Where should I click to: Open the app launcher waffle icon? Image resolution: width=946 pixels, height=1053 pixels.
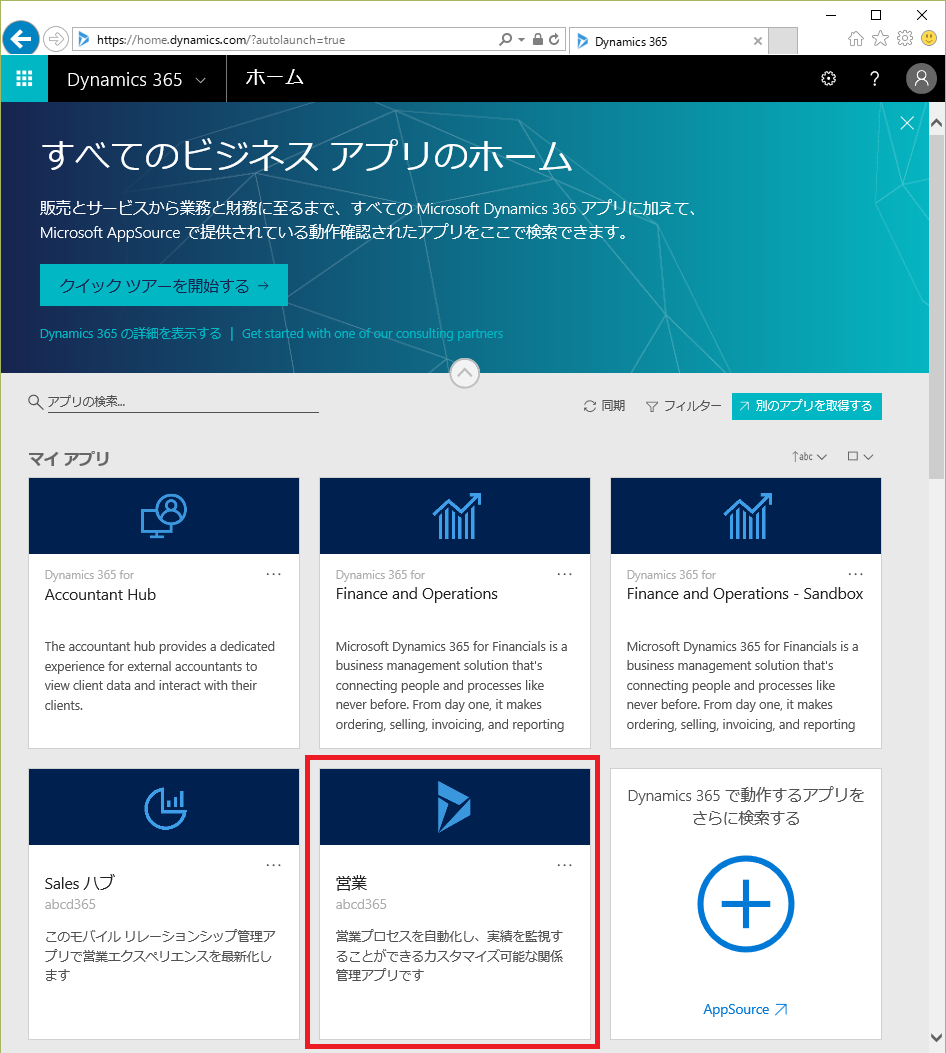[24, 79]
